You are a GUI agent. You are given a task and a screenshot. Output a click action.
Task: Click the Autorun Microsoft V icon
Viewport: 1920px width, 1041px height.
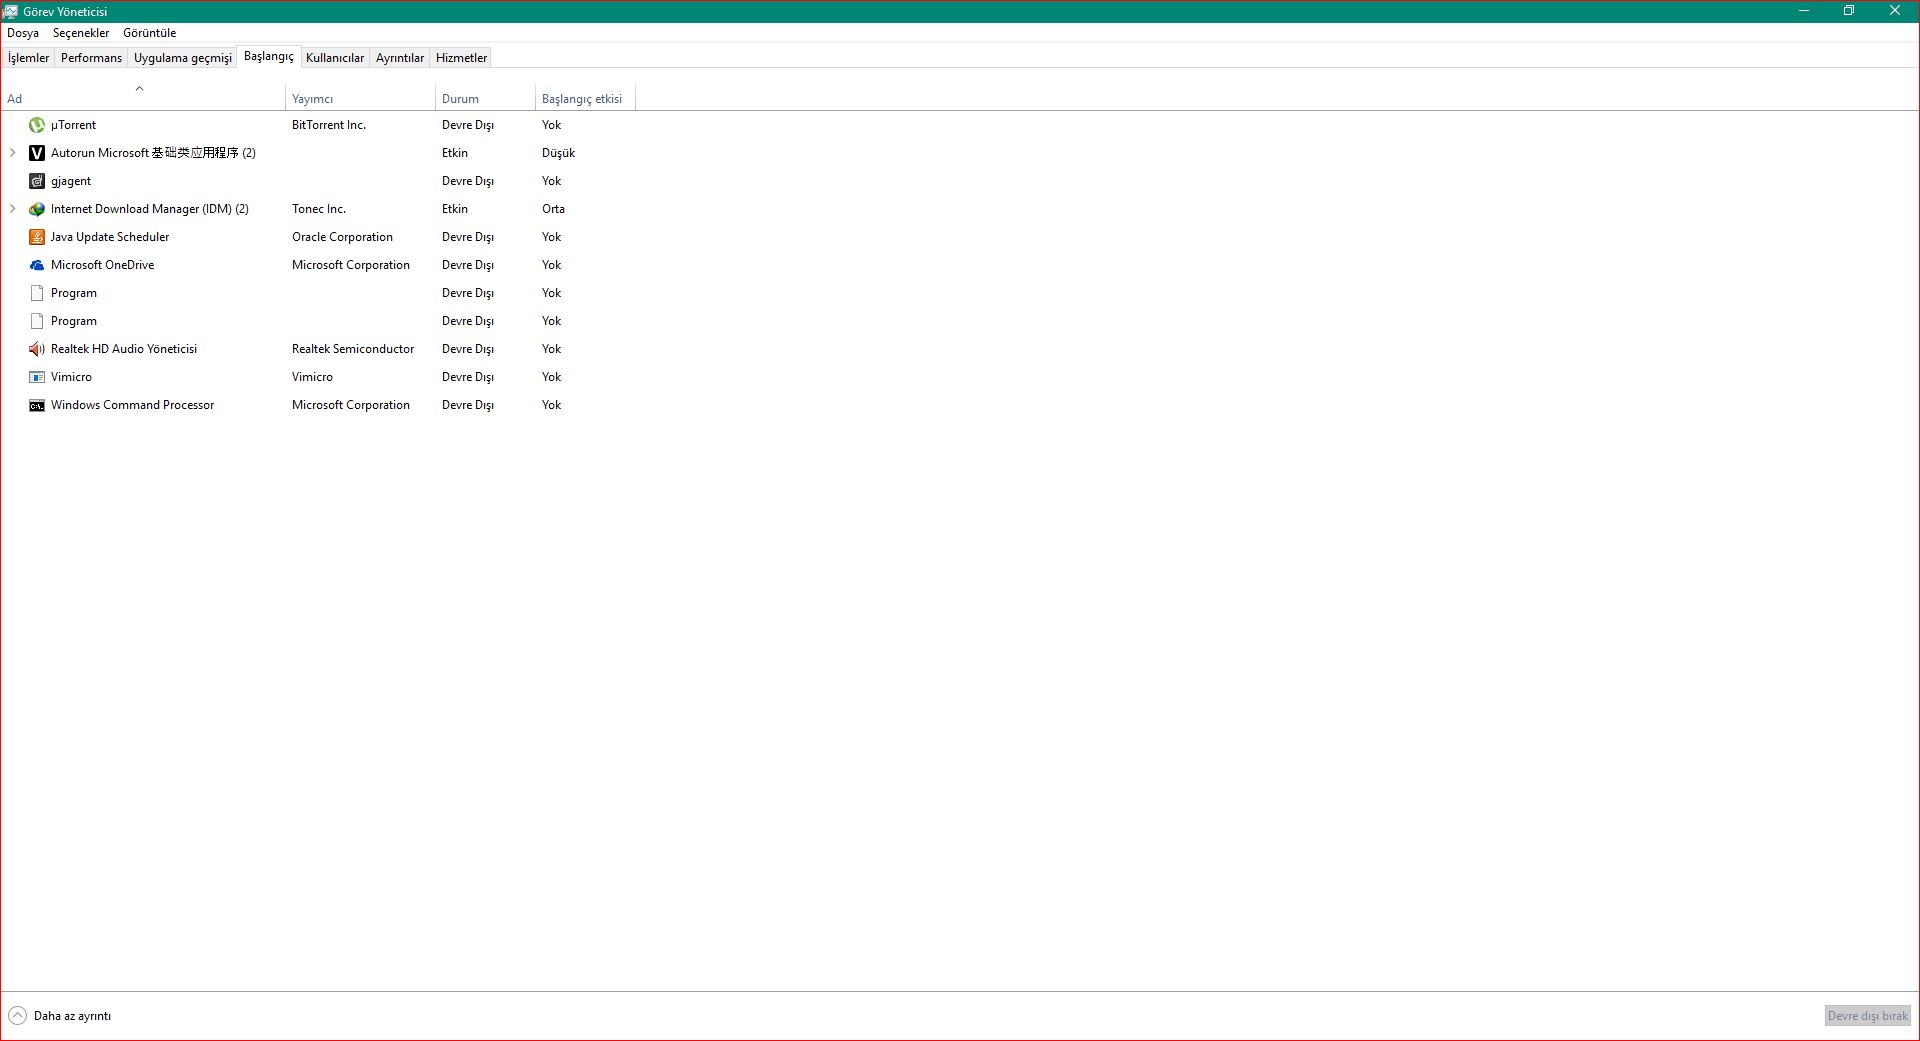click(x=37, y=153)
